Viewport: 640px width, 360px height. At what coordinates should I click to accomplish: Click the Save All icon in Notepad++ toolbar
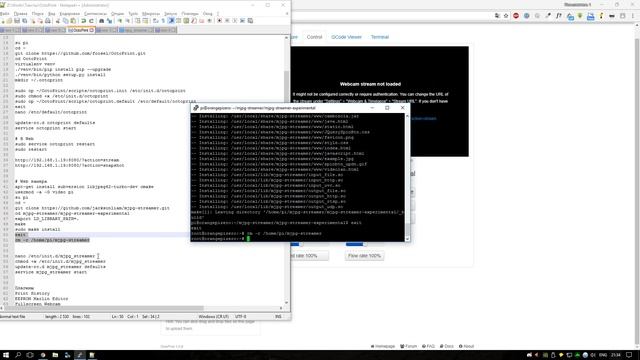pyautogui.click(x=25, y=21)
